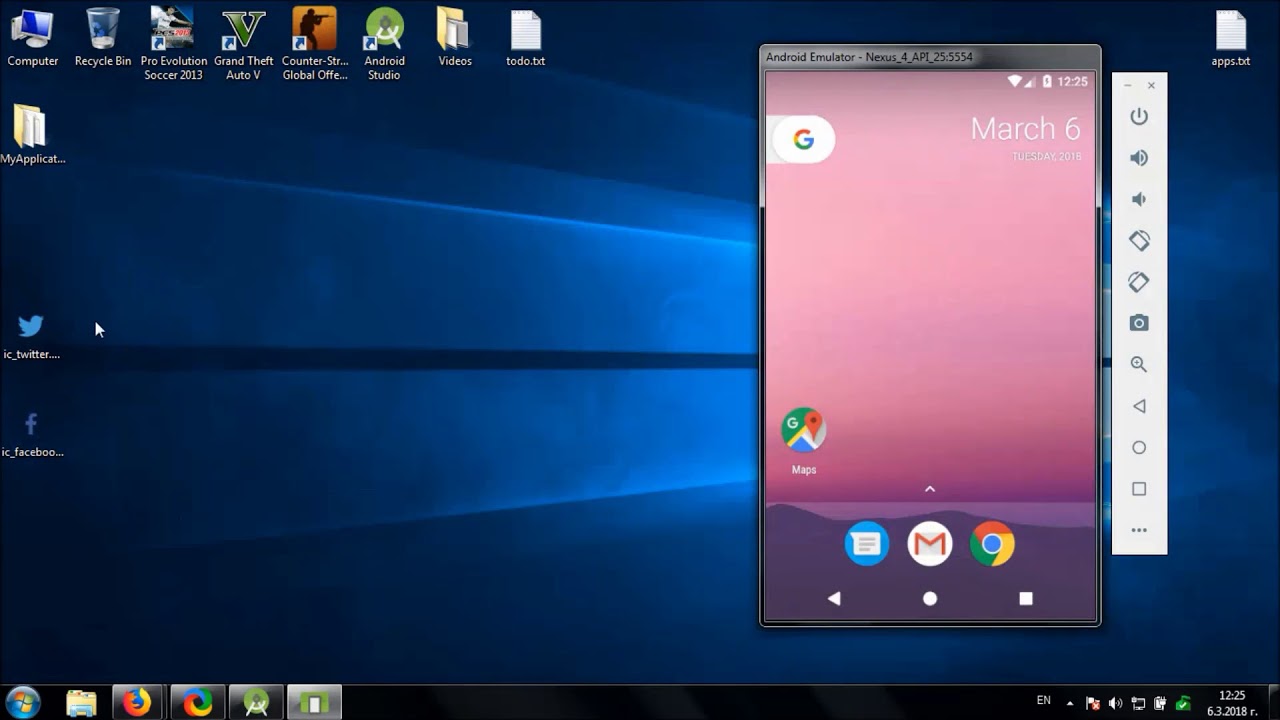This screenshot has width=1280, height=720.
Task: Select the MyApplication folder on desktop
Action: tap(32, 135)
